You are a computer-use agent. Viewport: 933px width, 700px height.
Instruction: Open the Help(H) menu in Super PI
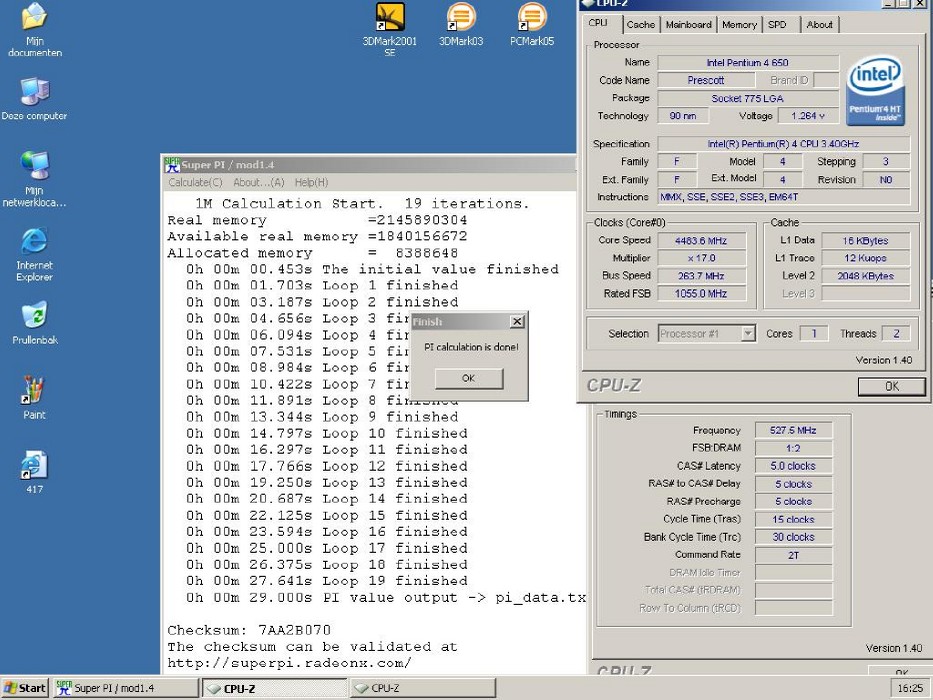point(311,182)
